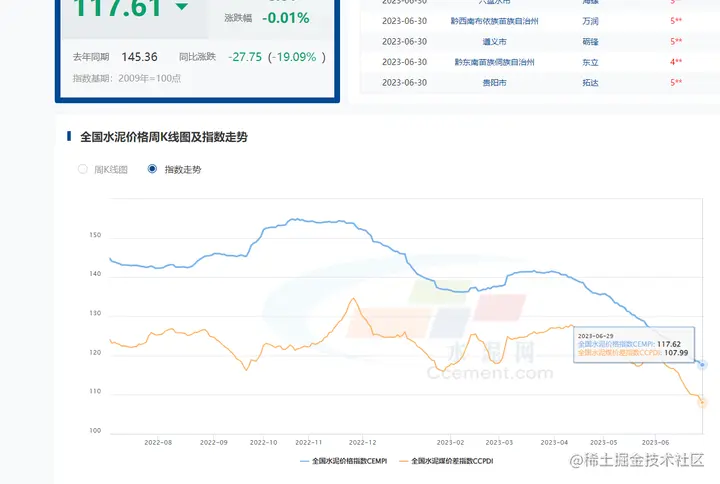Viewport: 720px width, 484px height.
Task: Click the blue CEMPI endpoint marker on chart
Action: point(702,365)
